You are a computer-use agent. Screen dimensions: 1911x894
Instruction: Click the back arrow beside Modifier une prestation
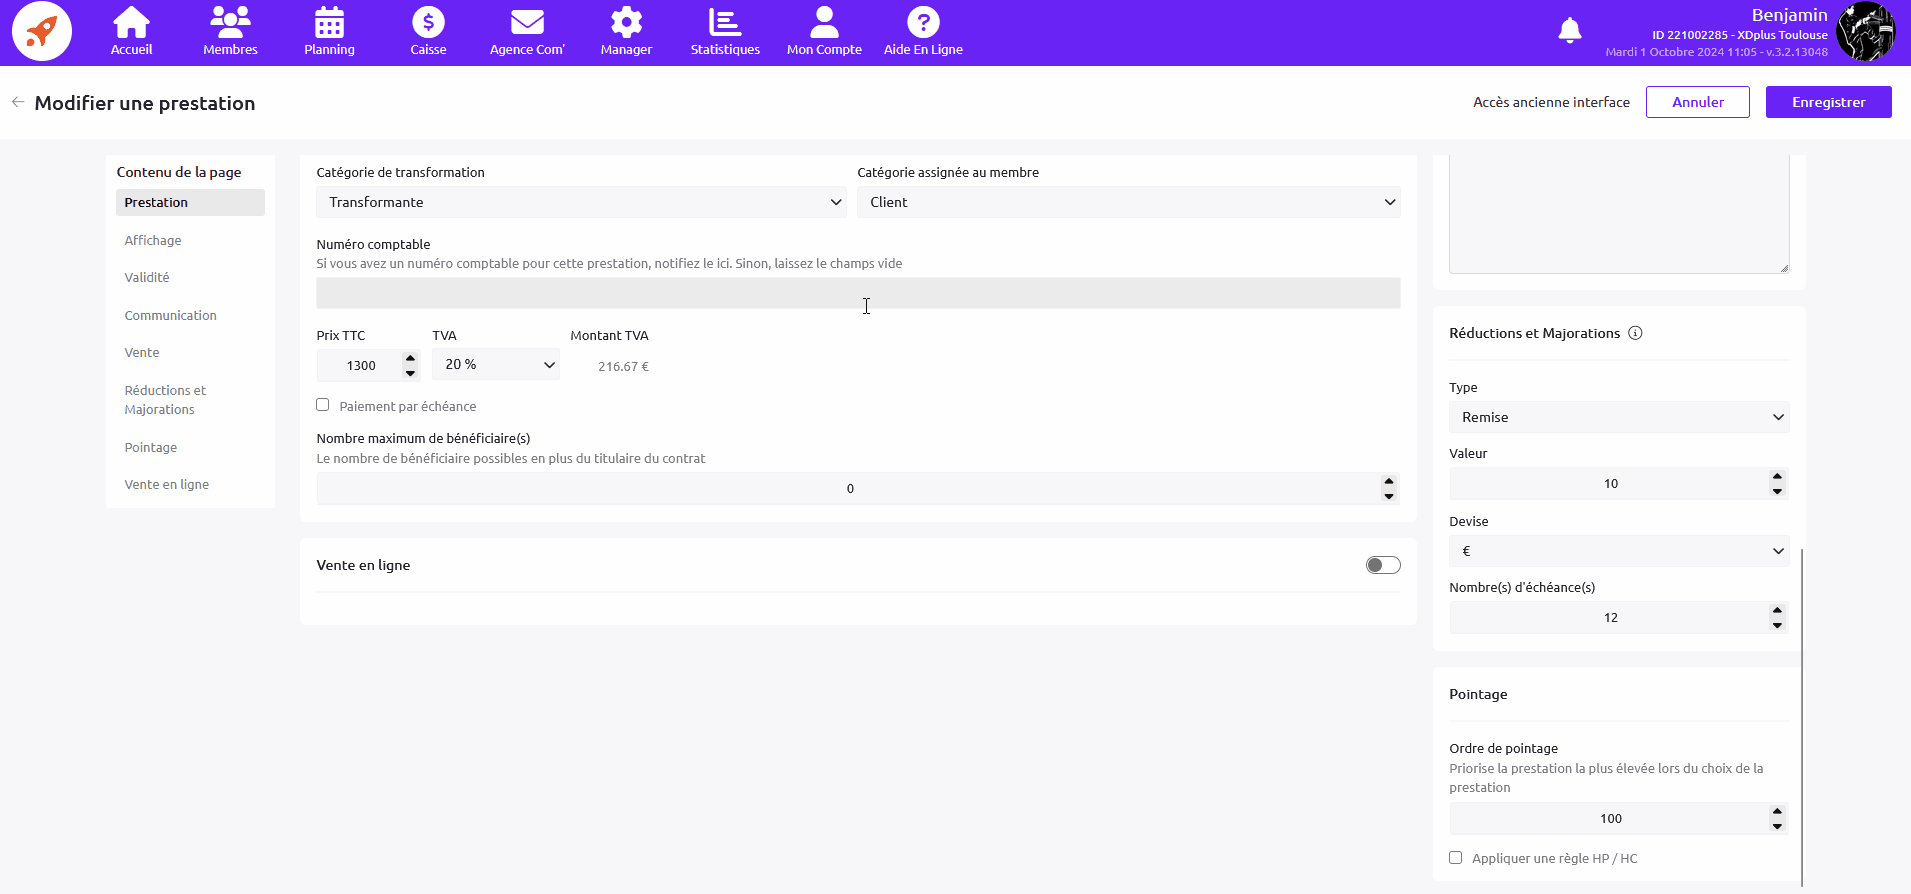coord(18,102)
